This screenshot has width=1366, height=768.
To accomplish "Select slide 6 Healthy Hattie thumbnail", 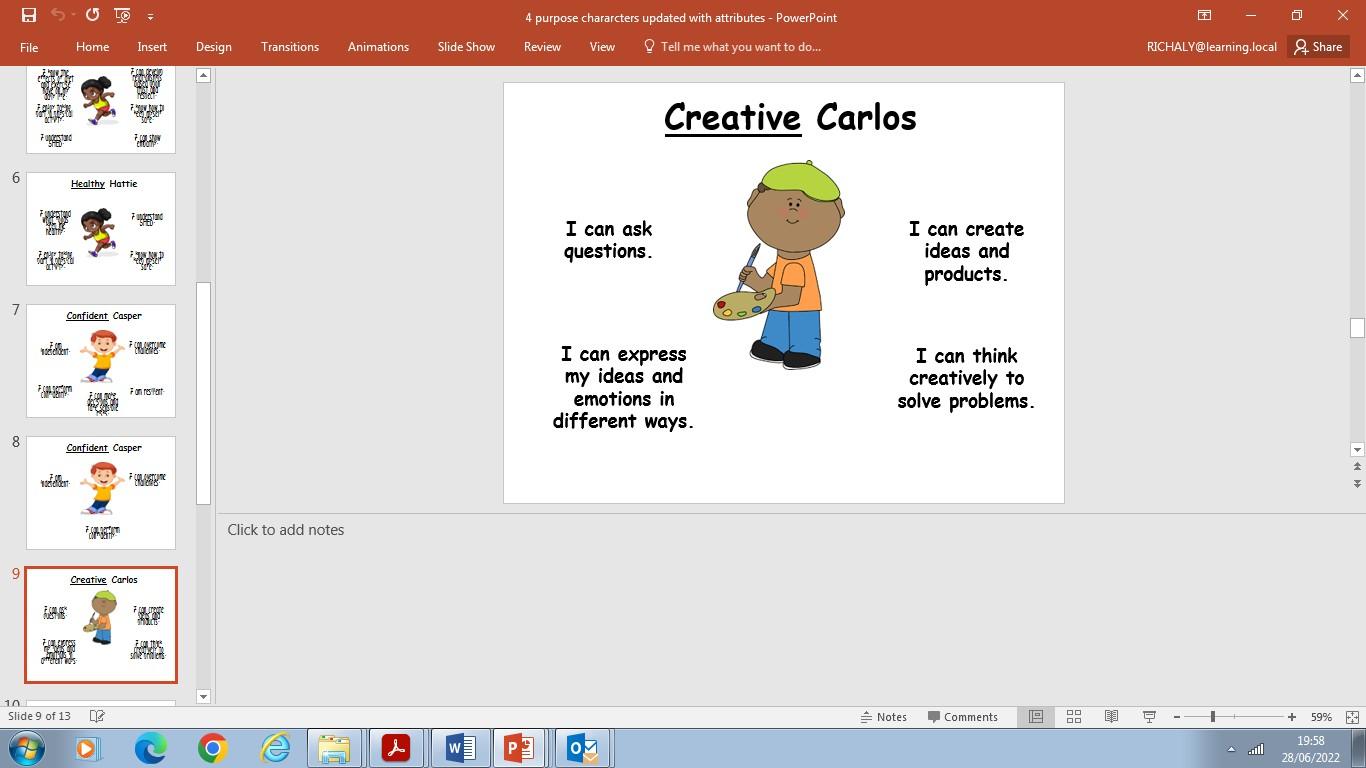I will tap(101, 229).
